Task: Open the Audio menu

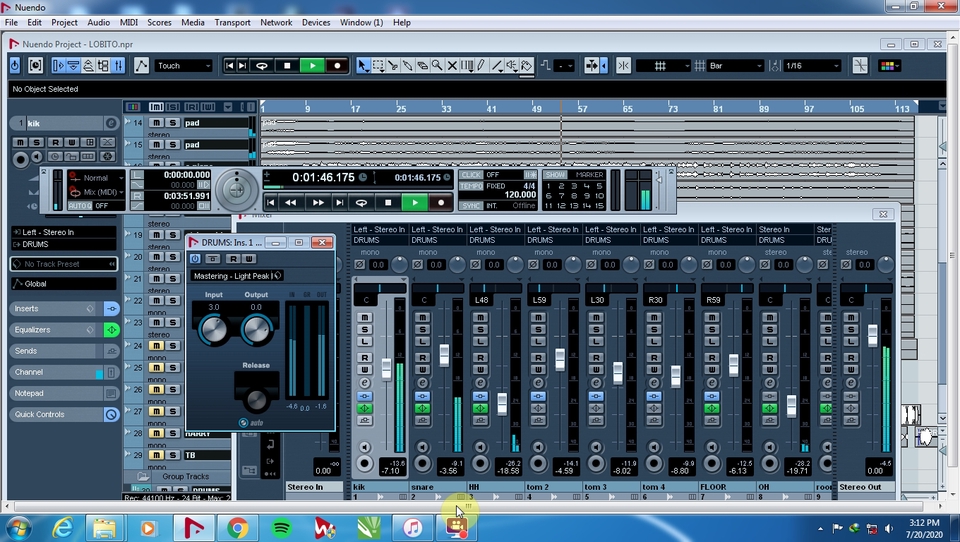Action: 99,22
